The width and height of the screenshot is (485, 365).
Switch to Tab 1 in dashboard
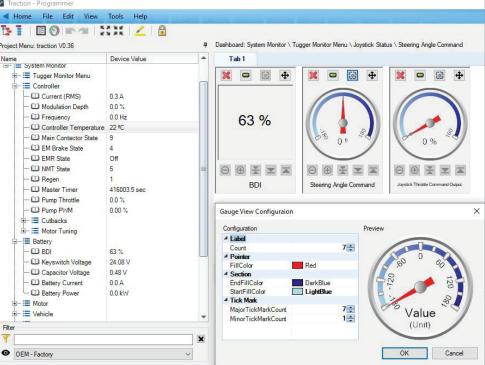pos(237,59)
